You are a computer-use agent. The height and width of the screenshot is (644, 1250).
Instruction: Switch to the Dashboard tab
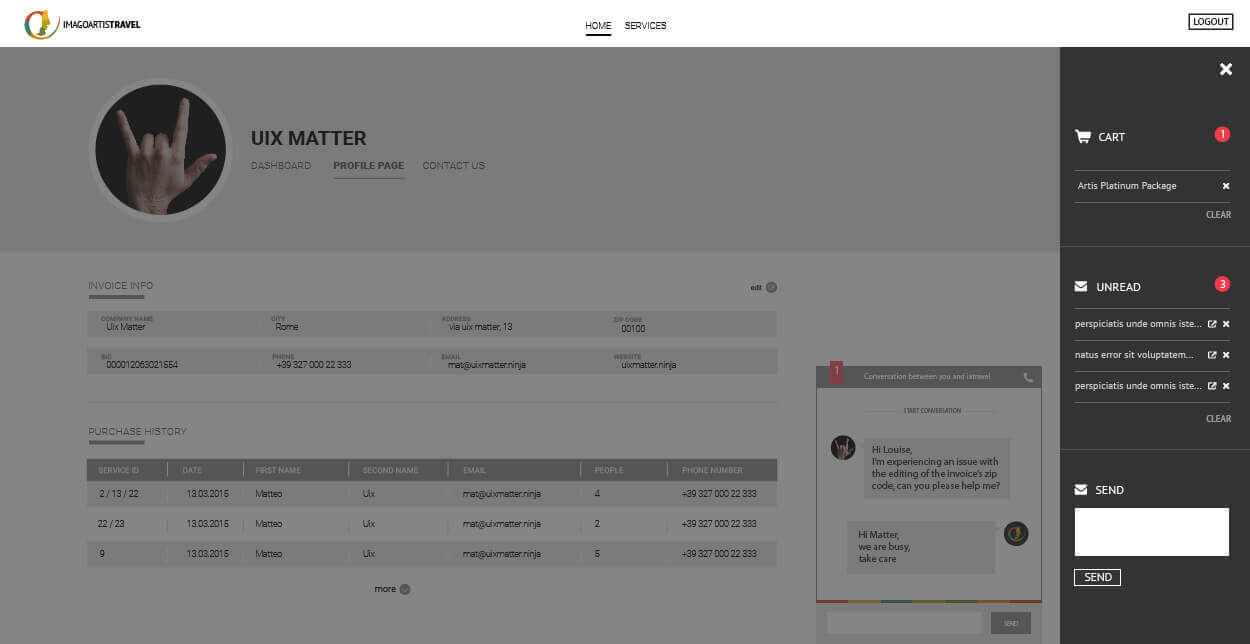[x=281, y=166]
